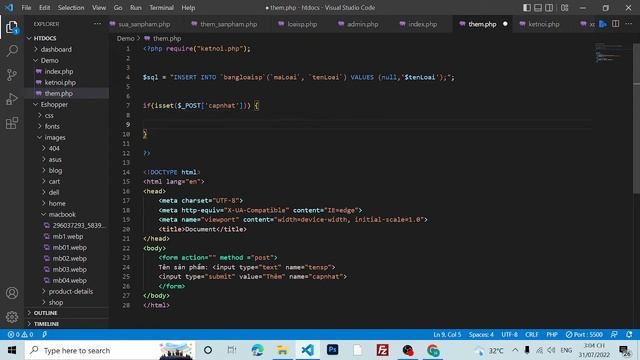The image size is (640, 360).
Task: Open the Run and Debug view
Action: 12,99
